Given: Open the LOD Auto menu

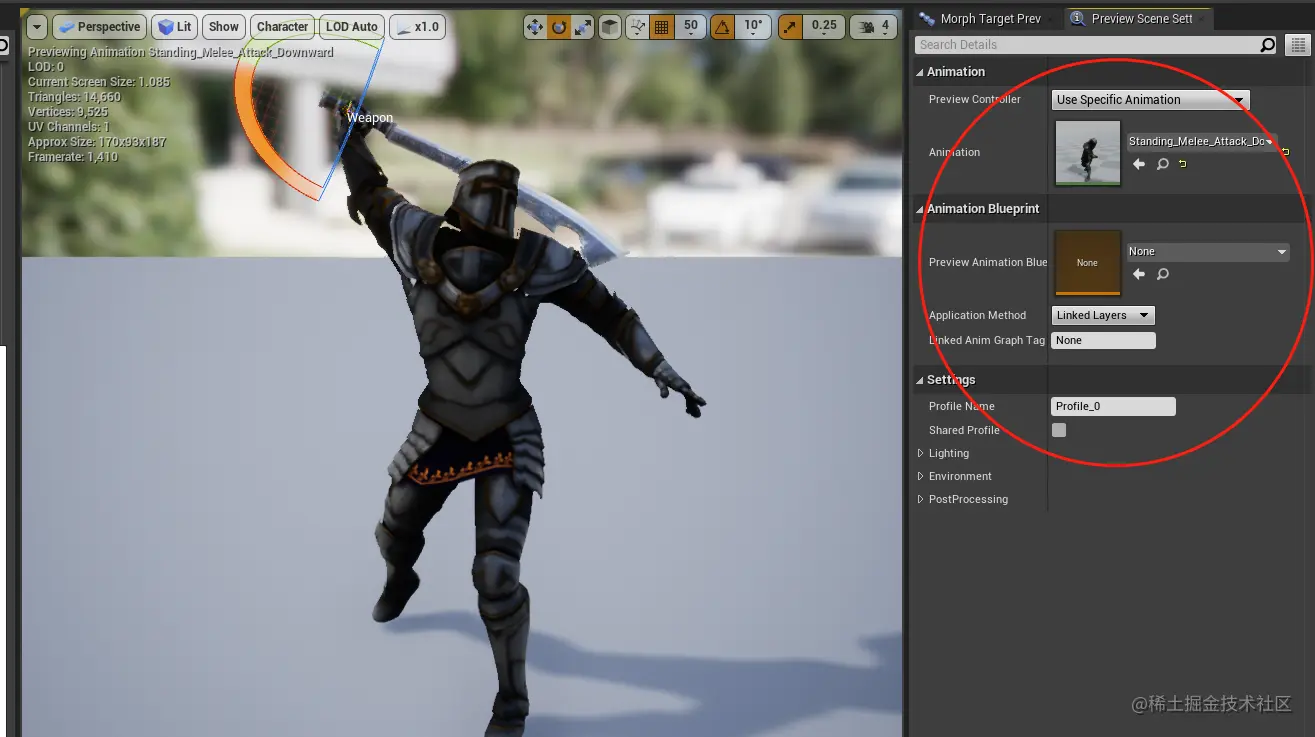Looking at the screenshot, I should tap(352, 27).
